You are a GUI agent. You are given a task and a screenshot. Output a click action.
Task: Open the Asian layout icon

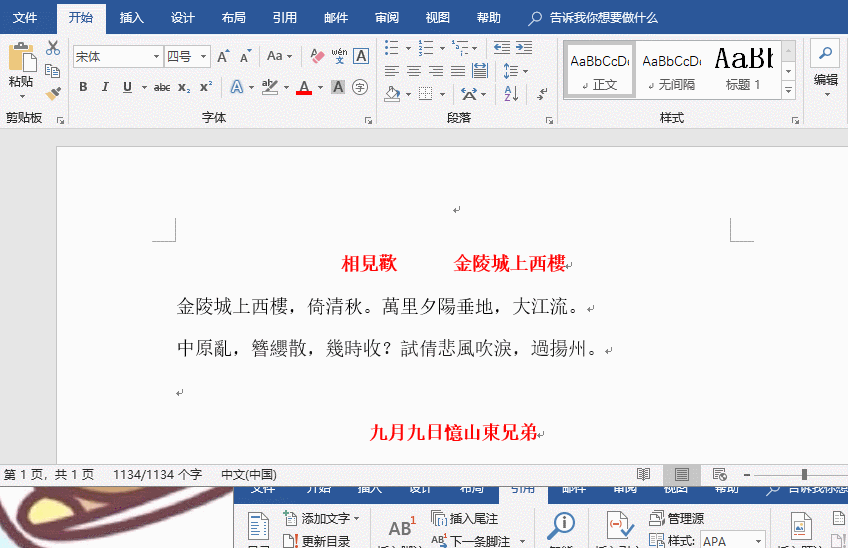tap(469, 94)
